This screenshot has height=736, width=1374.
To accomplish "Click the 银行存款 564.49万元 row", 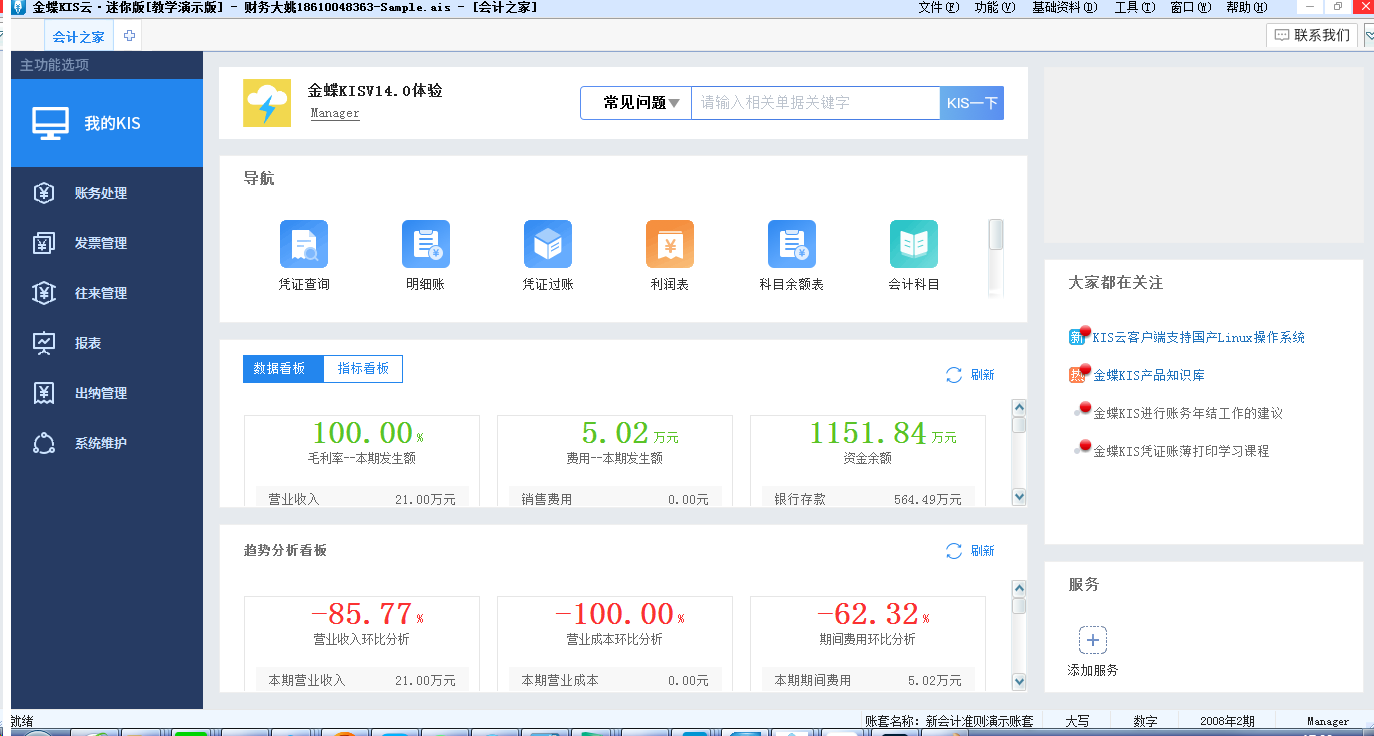I will point(868,499).
